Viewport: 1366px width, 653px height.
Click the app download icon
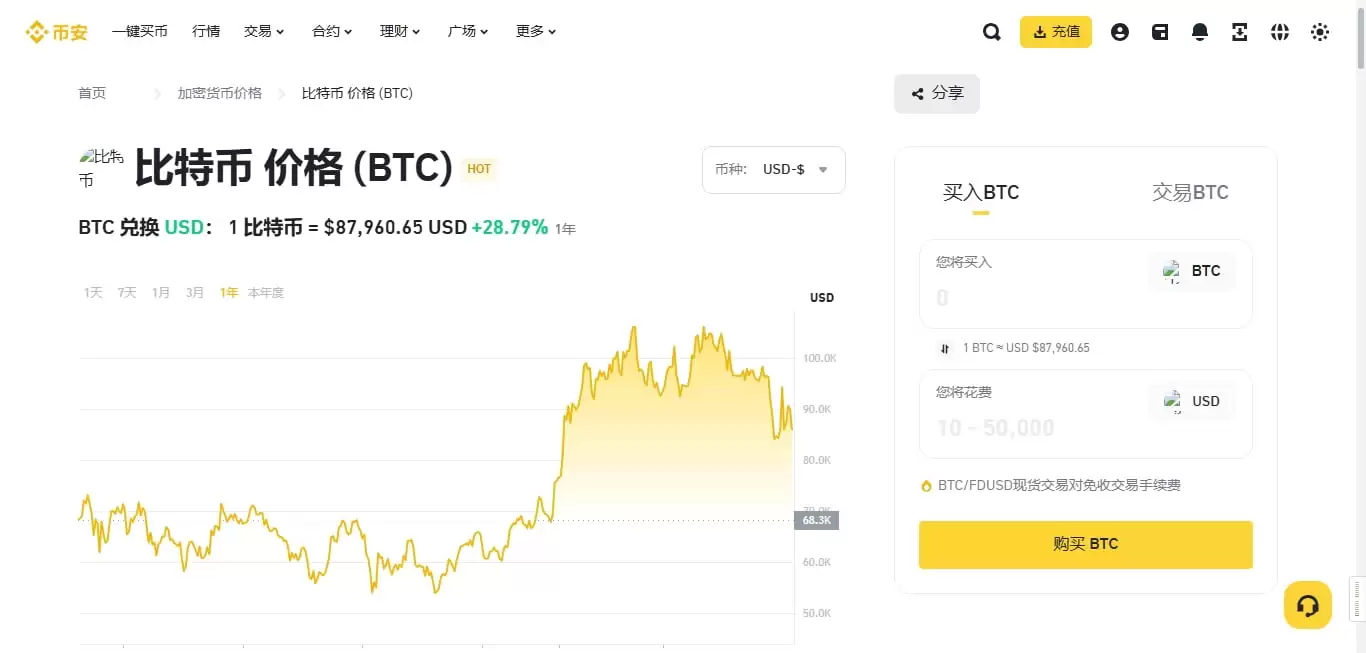[x=1240, y=32]
